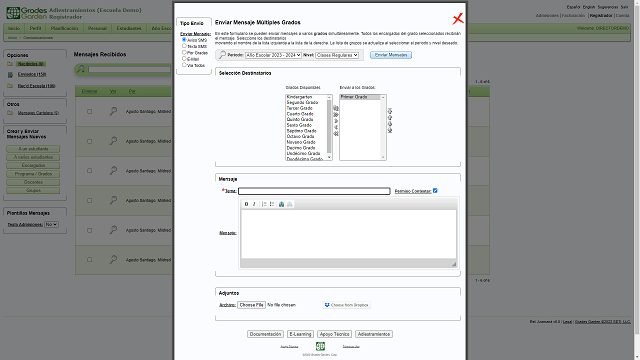
Task: Click the double left arrow between grade lists
Action: tap(336, 134)
